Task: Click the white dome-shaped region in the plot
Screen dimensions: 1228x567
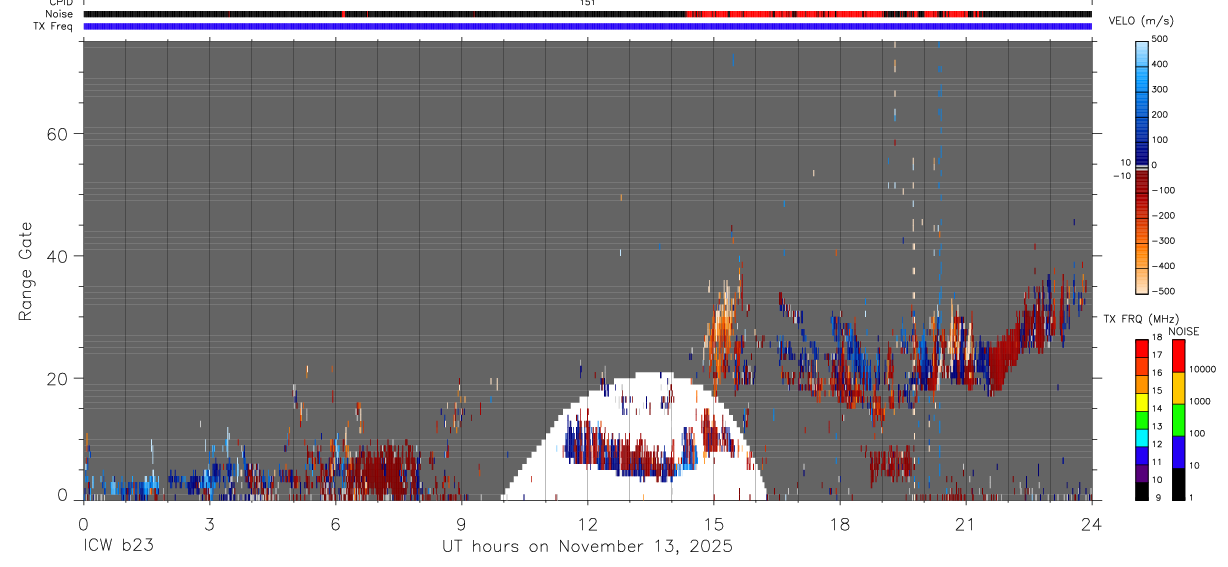Action: (x=633, y=436)
